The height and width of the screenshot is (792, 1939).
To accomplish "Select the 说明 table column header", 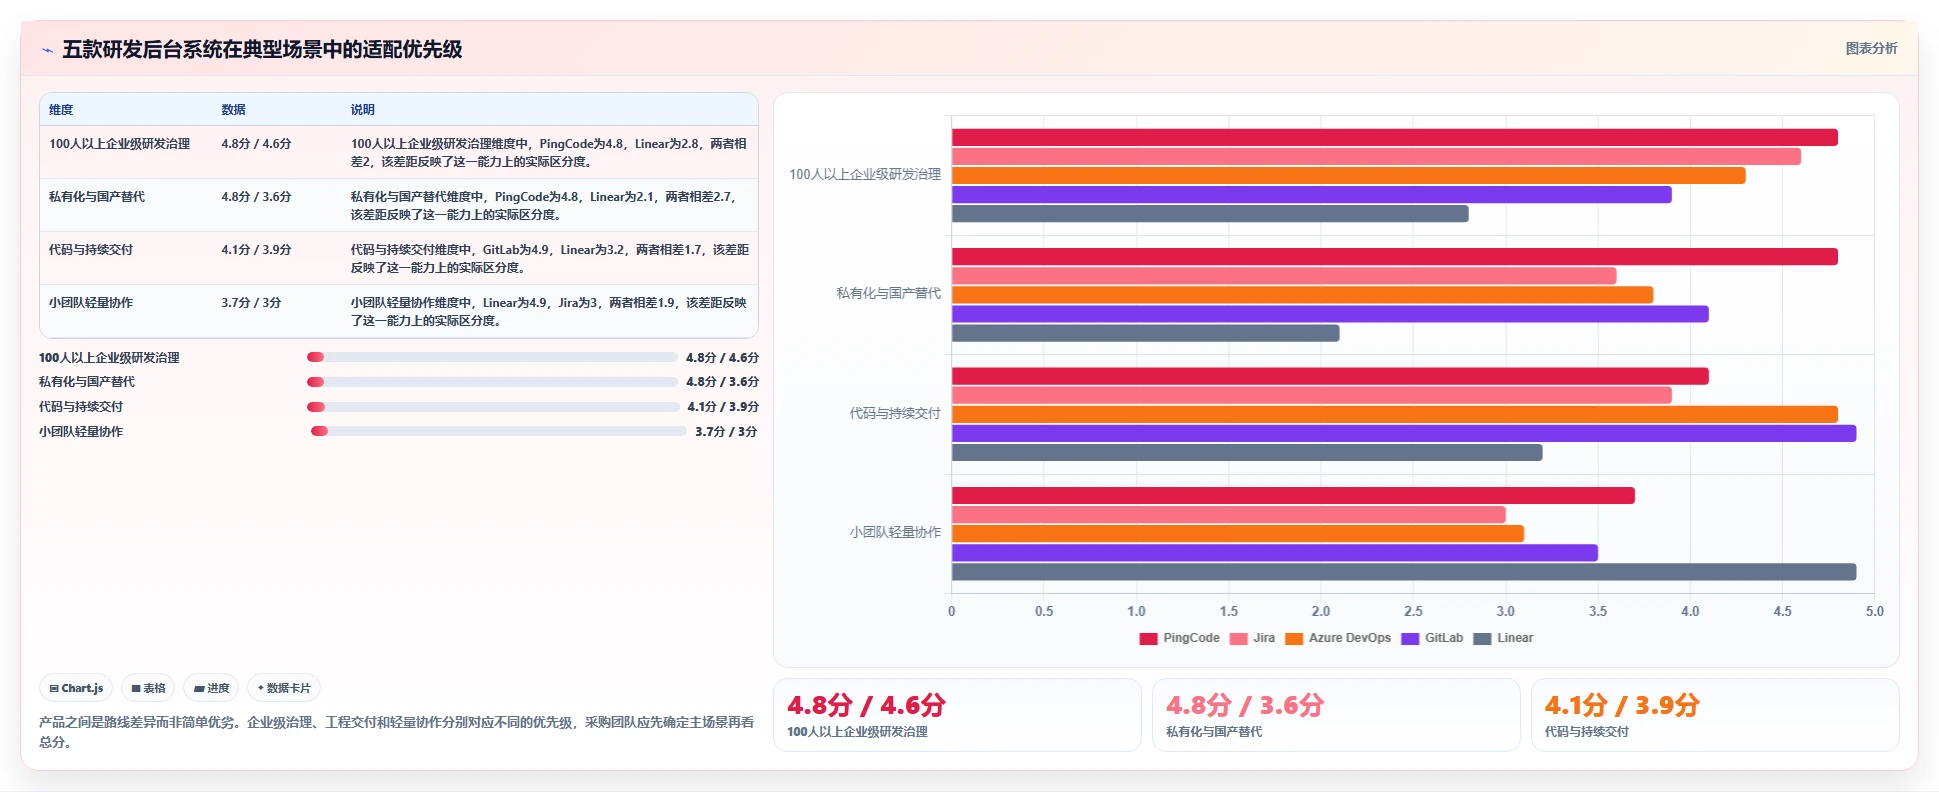I will [362, 110].
